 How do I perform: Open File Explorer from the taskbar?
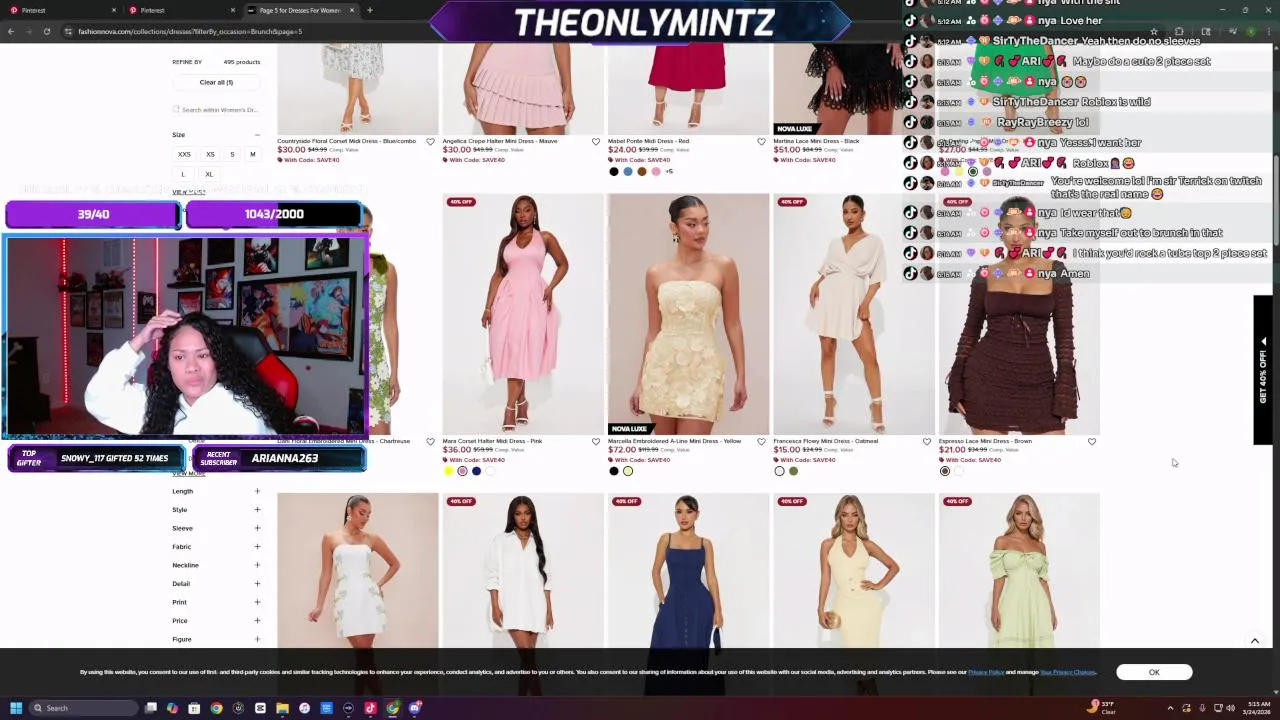tap(282, 708)
